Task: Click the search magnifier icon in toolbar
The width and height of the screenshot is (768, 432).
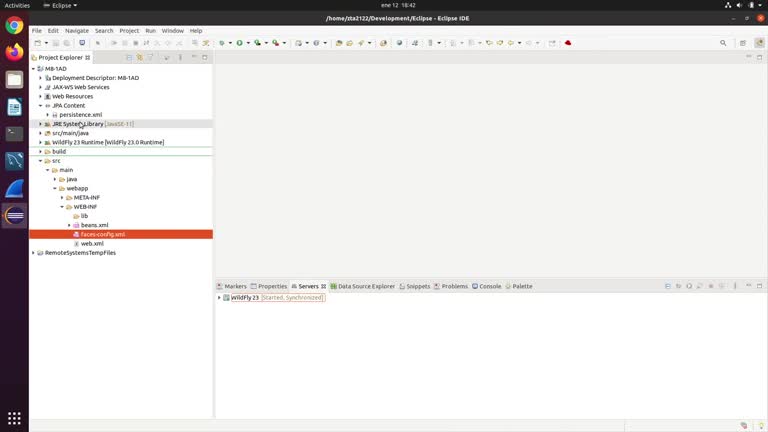Action: [x=723, y=43]
